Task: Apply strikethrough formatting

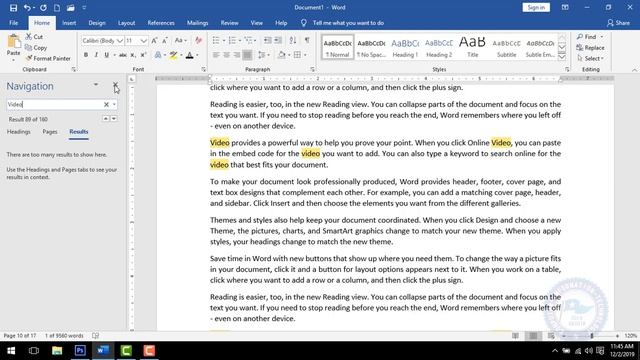Action: coord(122,55)
